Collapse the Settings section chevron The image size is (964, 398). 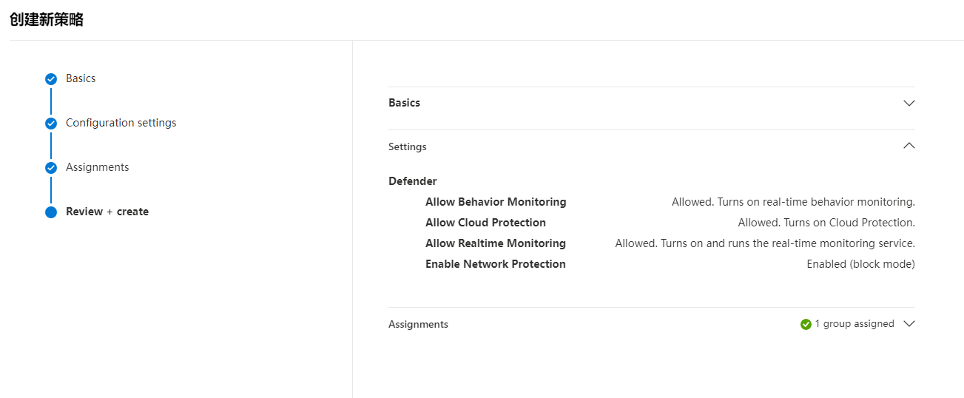[909, 146]
